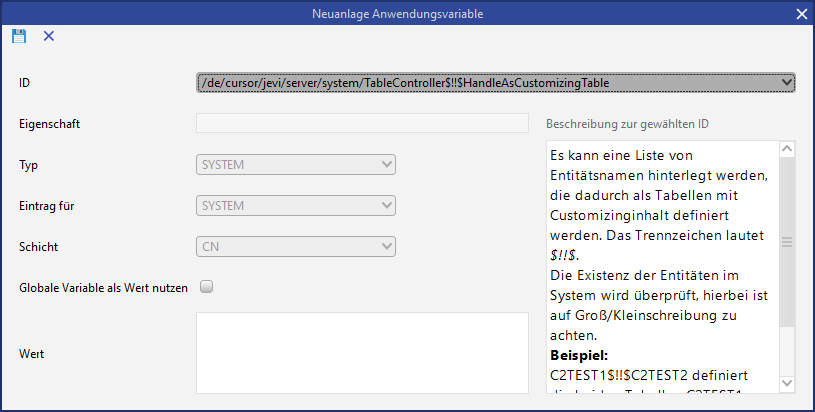Screen dimensions: 815x412
Task: Click the ID path text in the combo box
Action: tap(405, 83)
